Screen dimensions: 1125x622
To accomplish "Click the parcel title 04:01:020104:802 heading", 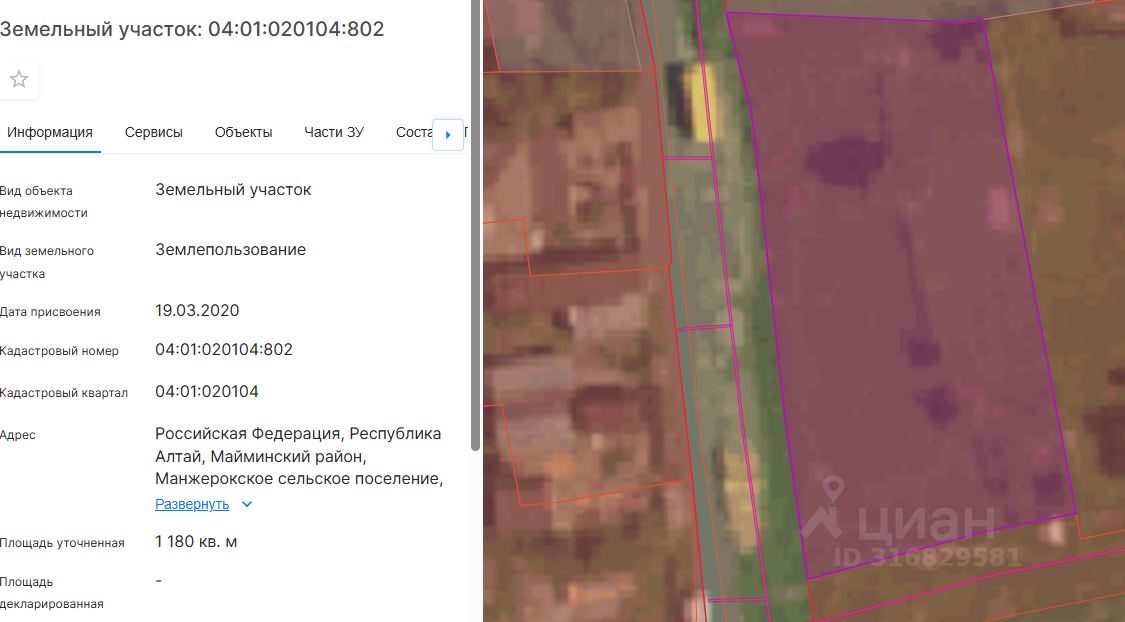I will pos(192,29).
